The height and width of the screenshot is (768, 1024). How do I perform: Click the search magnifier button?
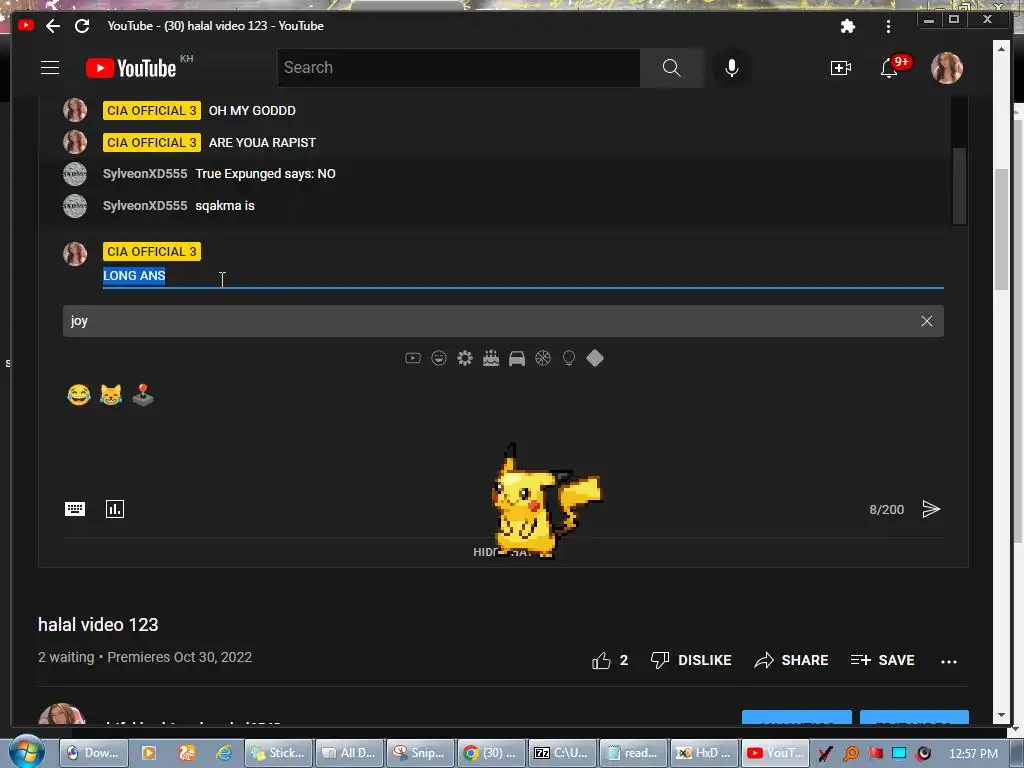pyautogui.click(x=671, y=68)
